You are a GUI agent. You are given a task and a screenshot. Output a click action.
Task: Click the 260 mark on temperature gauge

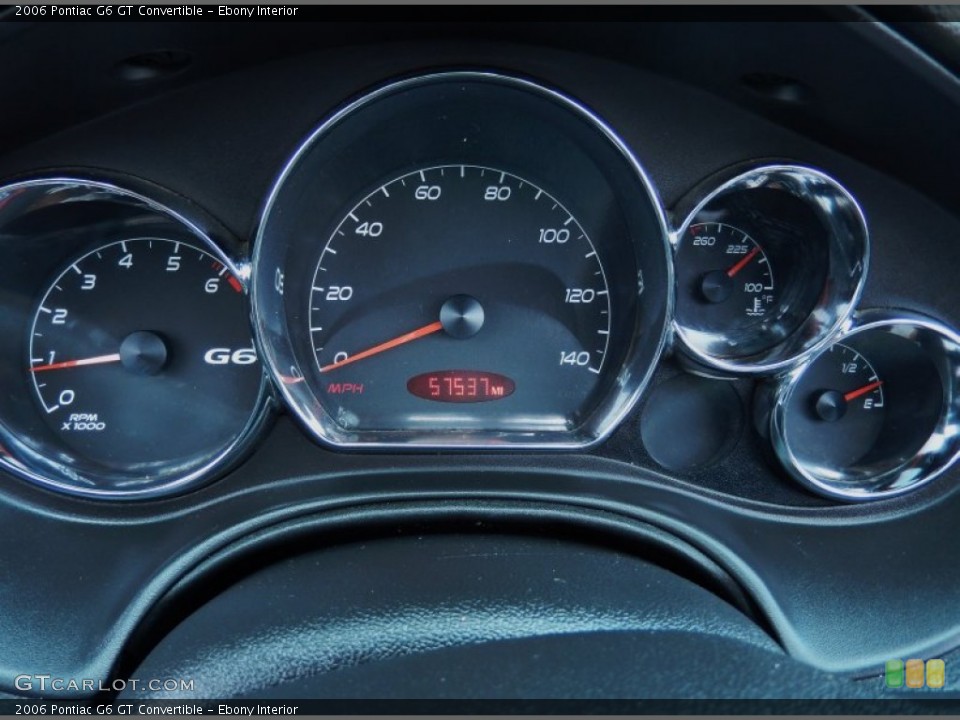coord(703,241)
